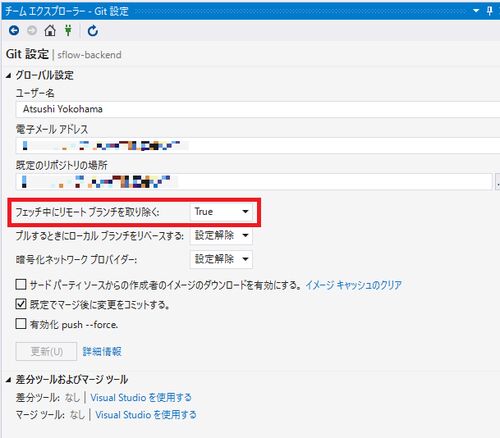Toggle the auto-hide pin icon
This screenshot has height=438, width=500.
(x=489, y=11)
